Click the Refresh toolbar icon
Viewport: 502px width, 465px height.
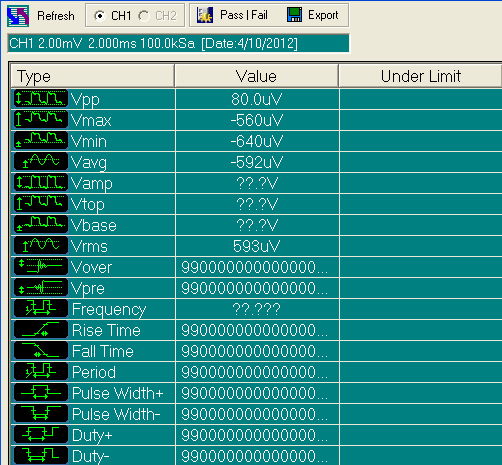[18, 16]
